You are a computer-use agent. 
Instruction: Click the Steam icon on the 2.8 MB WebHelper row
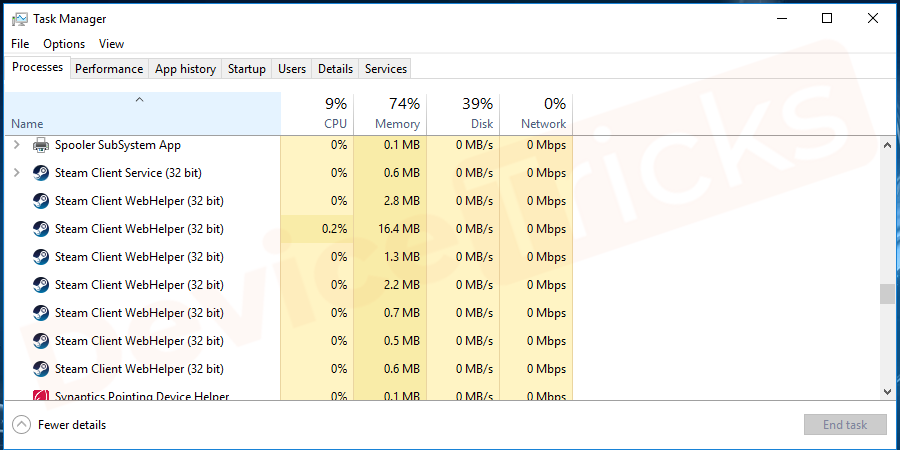tap(41, 201)
